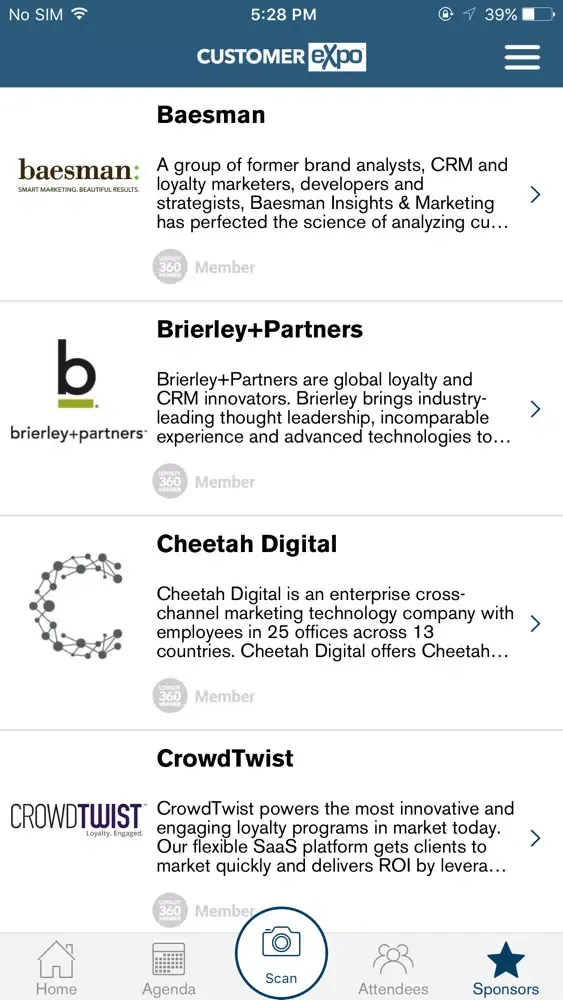This screenshot has width=563, height=1000.
Task: Tap the CrowdTwist logo
Action: pos(78,820)
